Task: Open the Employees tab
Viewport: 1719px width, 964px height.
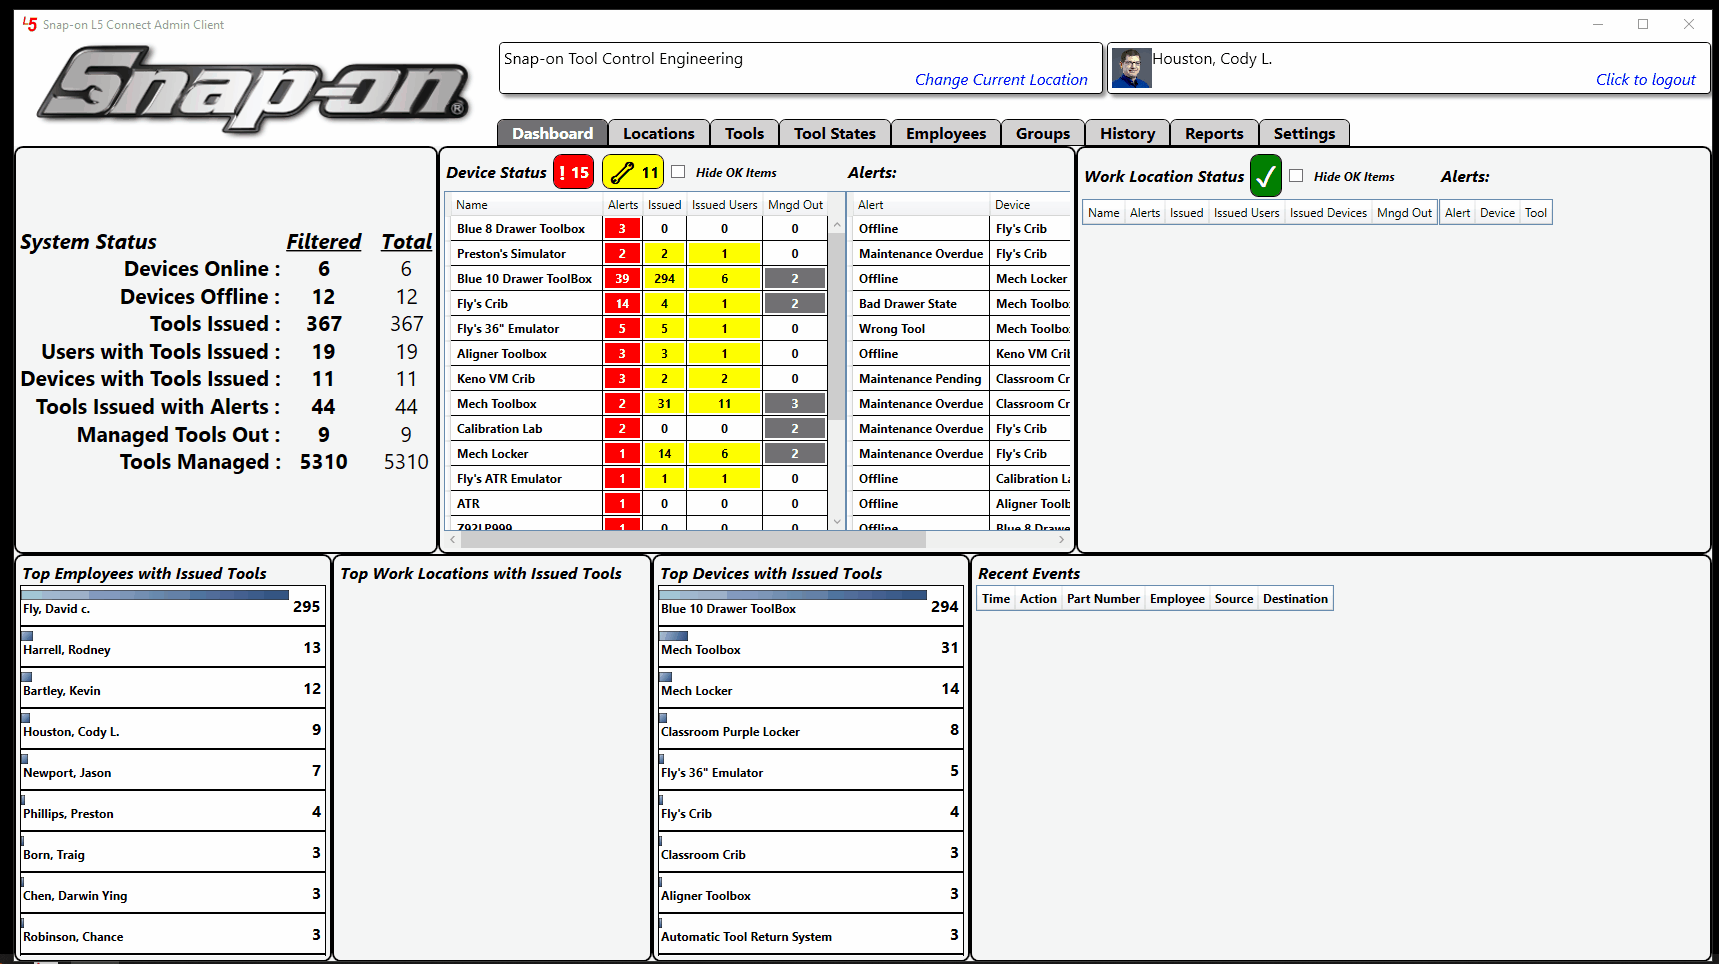Action: coord(945,133)
